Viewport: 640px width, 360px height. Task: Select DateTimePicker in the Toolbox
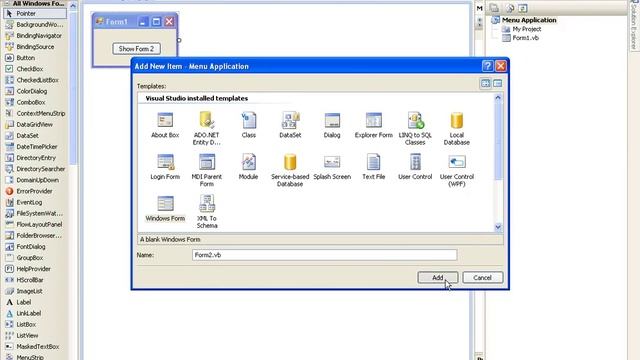click(35, 147)
